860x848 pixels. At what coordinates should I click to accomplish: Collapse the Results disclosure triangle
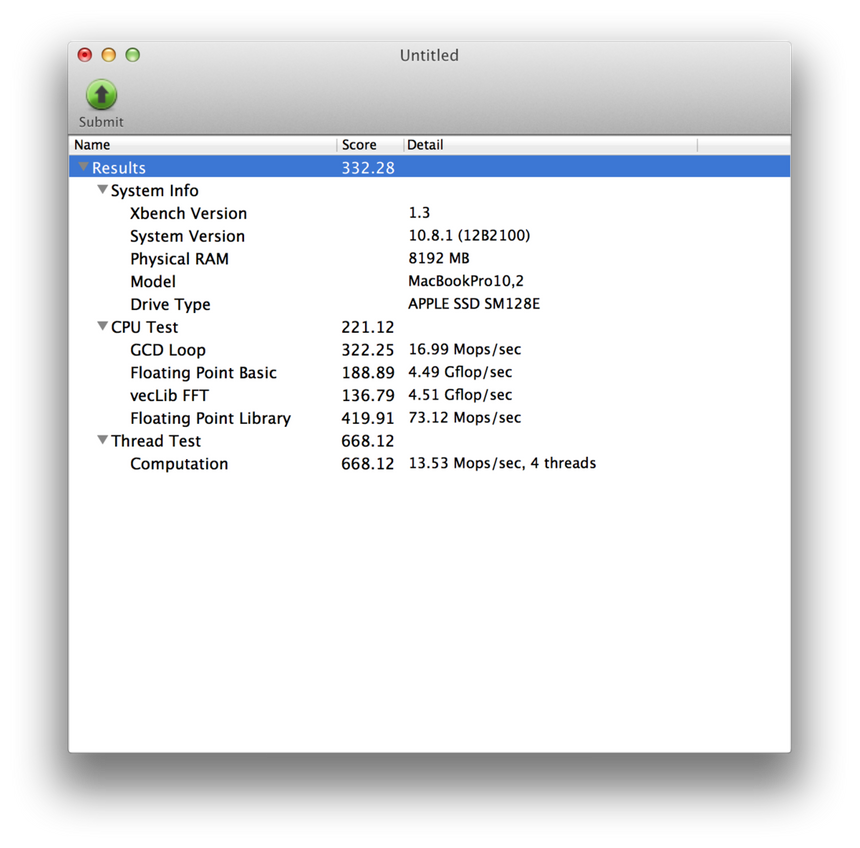coord(83,166)
